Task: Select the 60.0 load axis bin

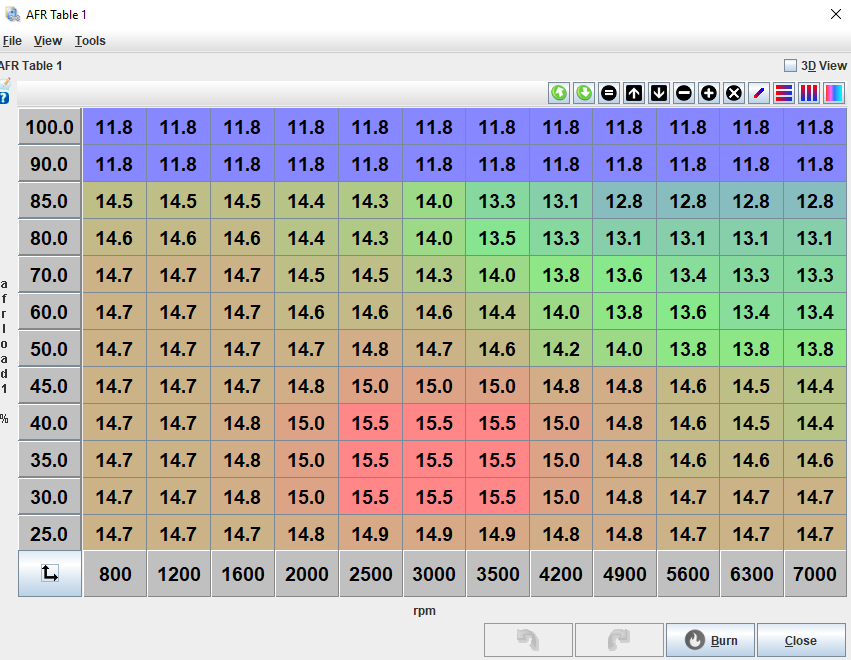Action: 49,312
